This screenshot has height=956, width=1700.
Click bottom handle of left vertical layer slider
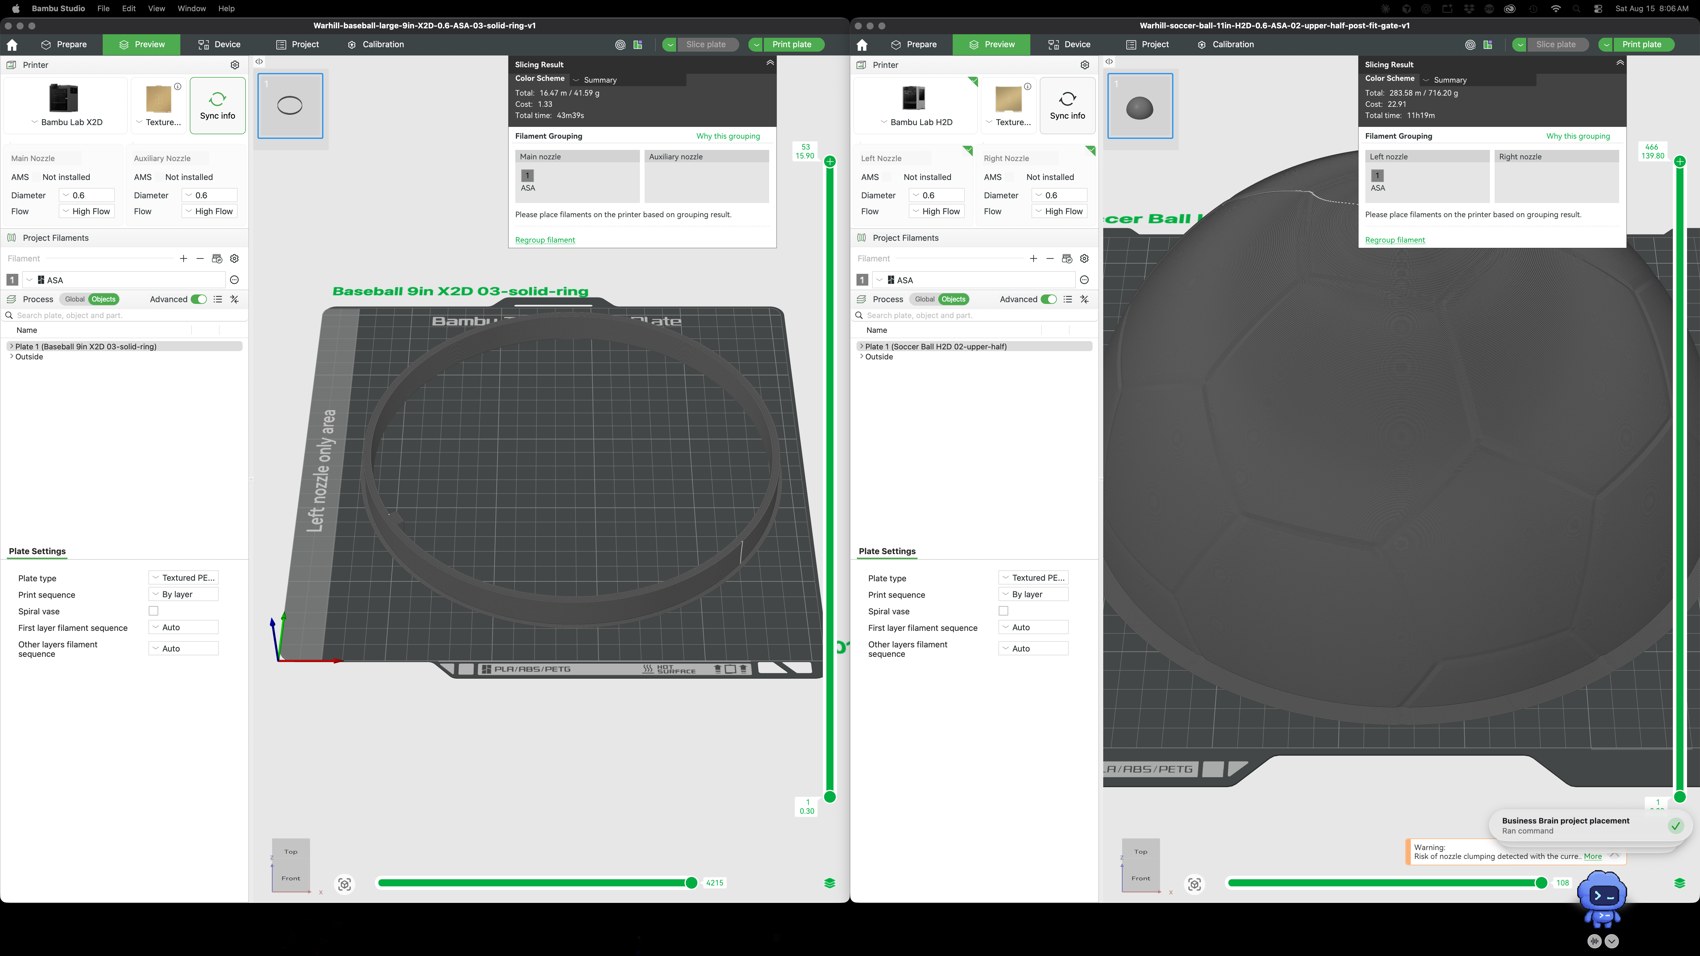tap(830, 797)
